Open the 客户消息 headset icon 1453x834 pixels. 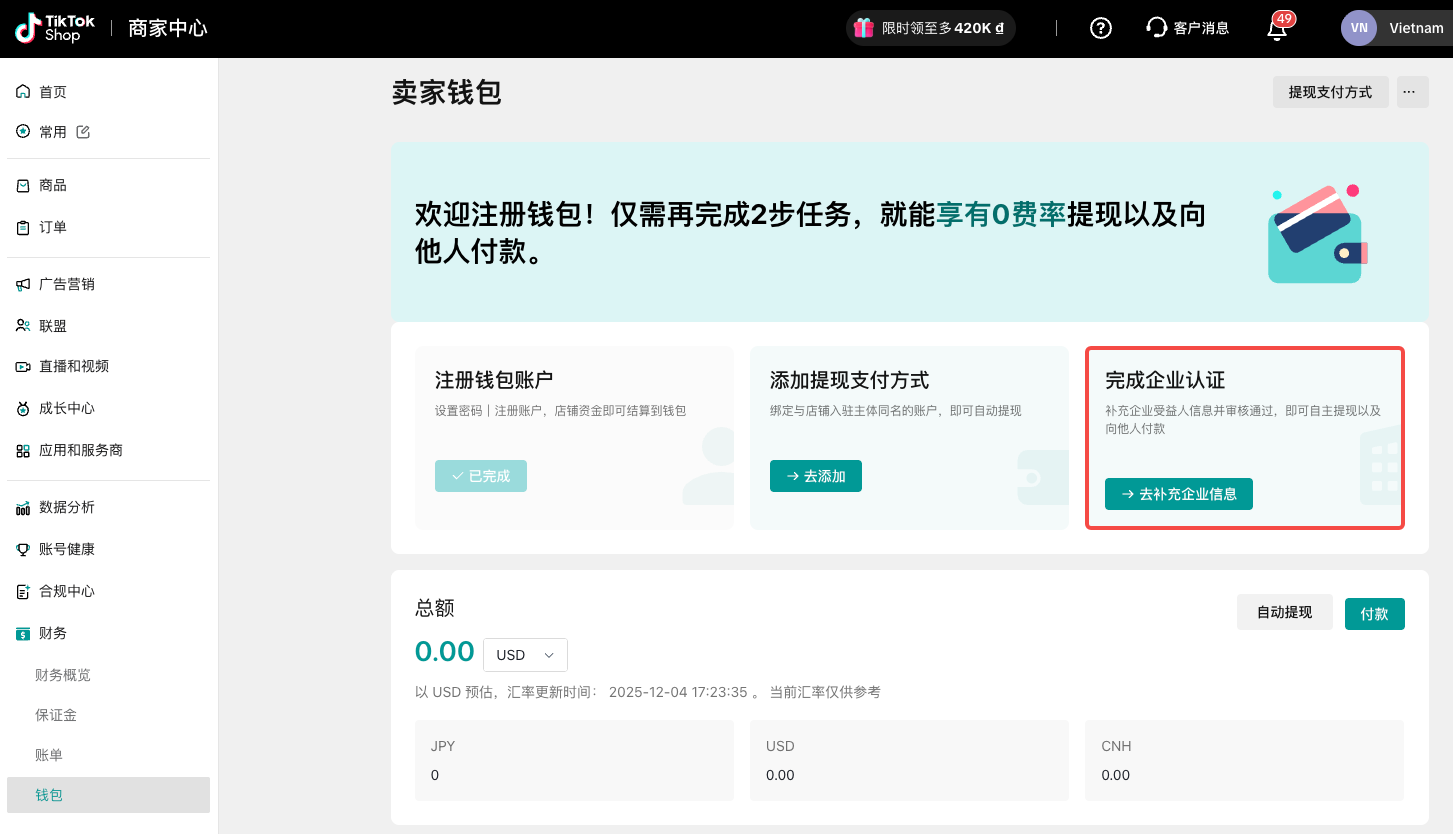1157,28
